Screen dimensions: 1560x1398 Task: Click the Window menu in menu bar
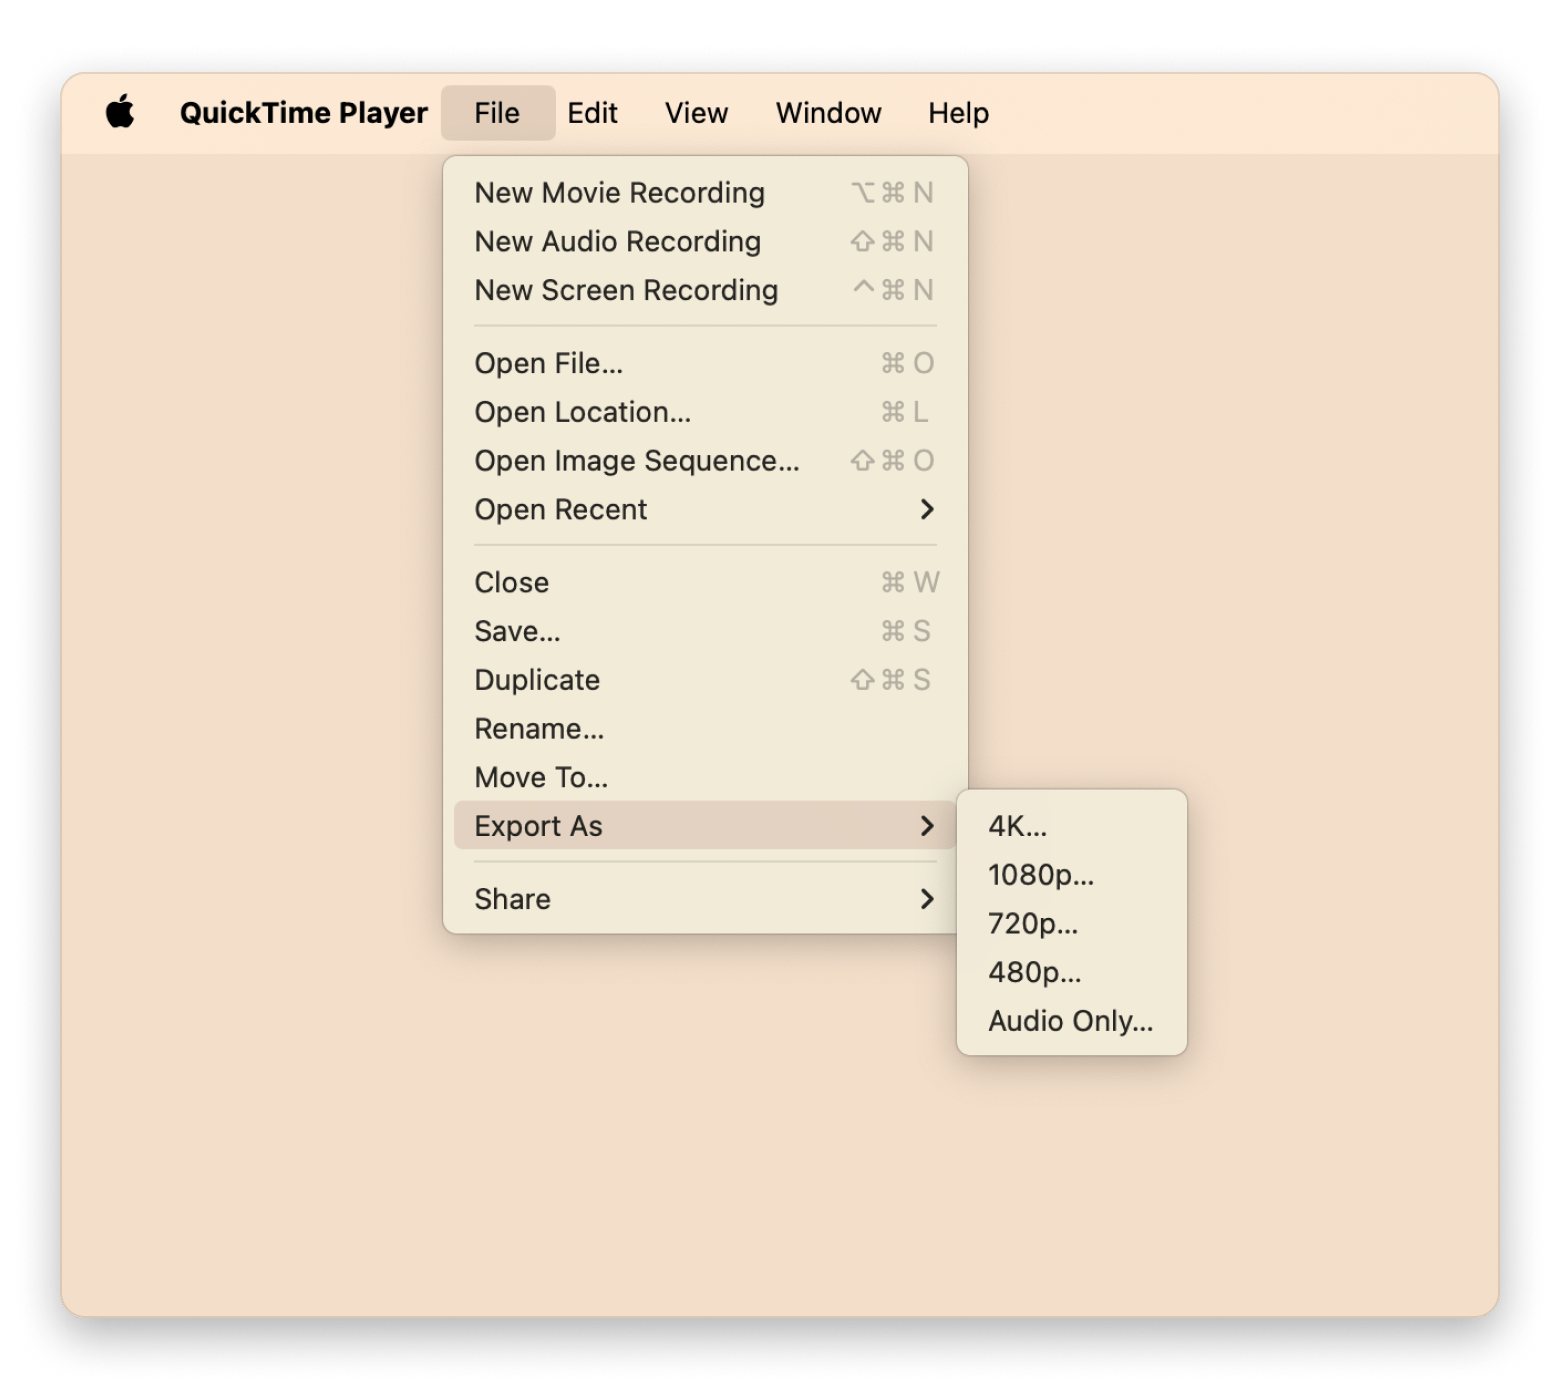click(828, 113)
